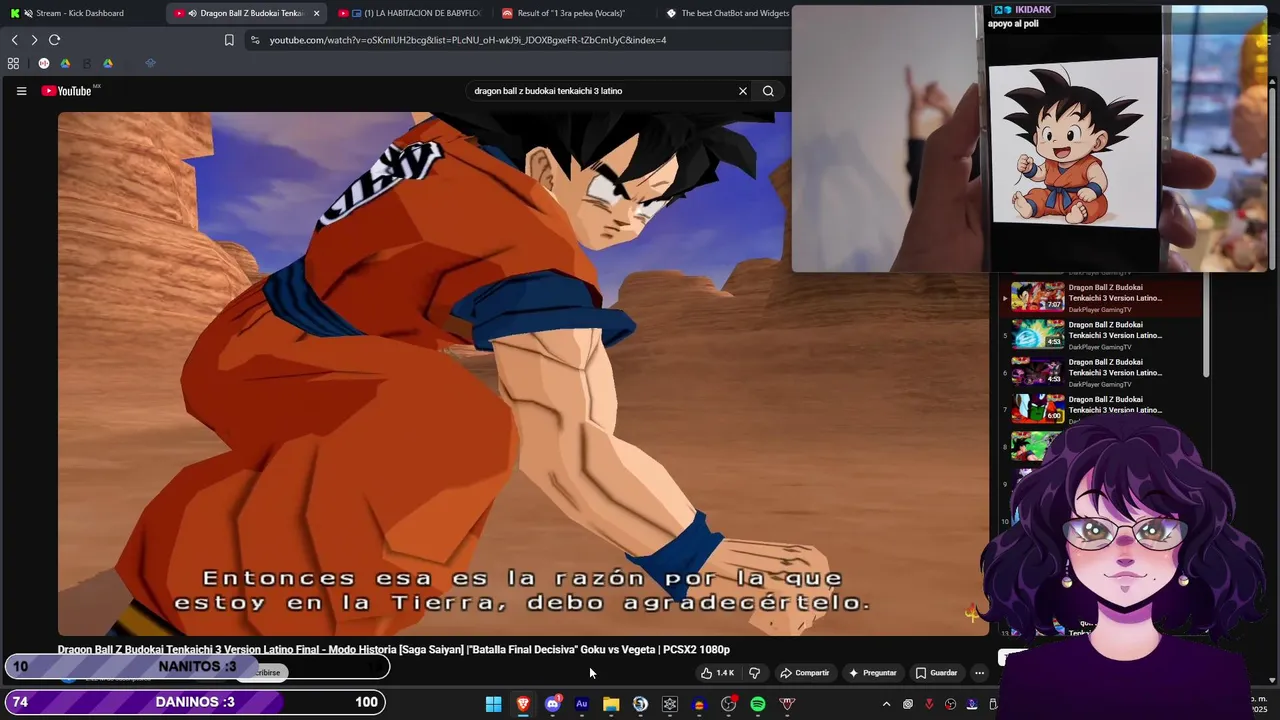Reload the YouTube page
Viewport: 1280px width, 720px height.
(x=54, y=40)
